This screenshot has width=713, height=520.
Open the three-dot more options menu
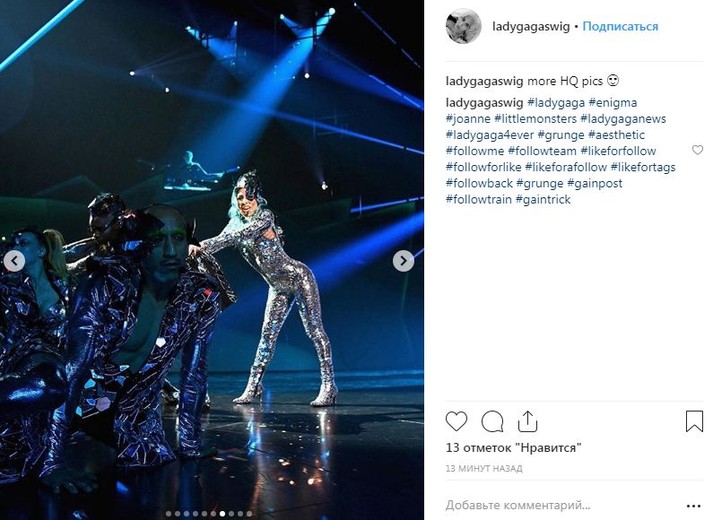click(x=693, y=506)
